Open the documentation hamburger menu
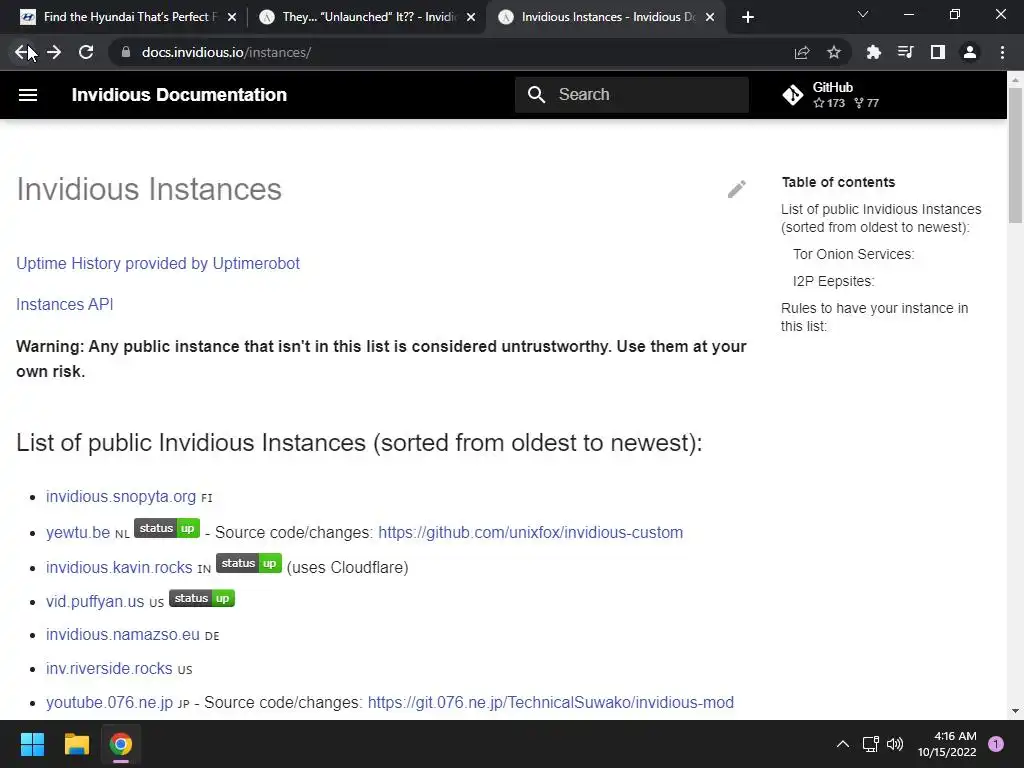 28,95
